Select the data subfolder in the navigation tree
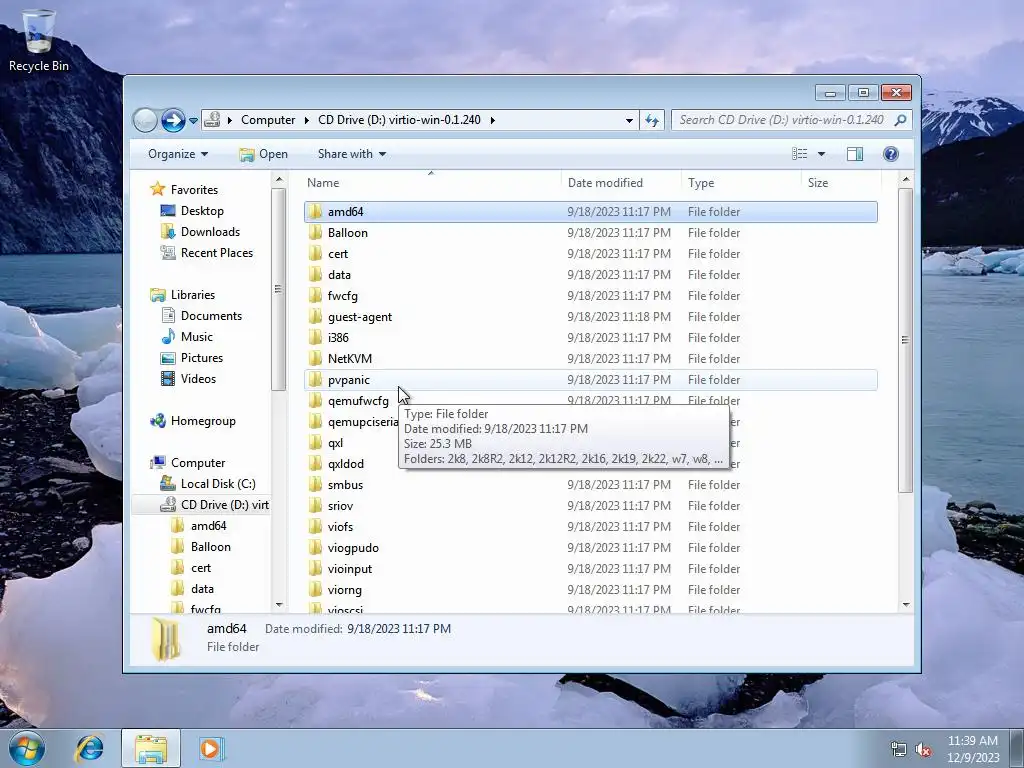Screen dimensions: 1024x768 click(202, 589)
